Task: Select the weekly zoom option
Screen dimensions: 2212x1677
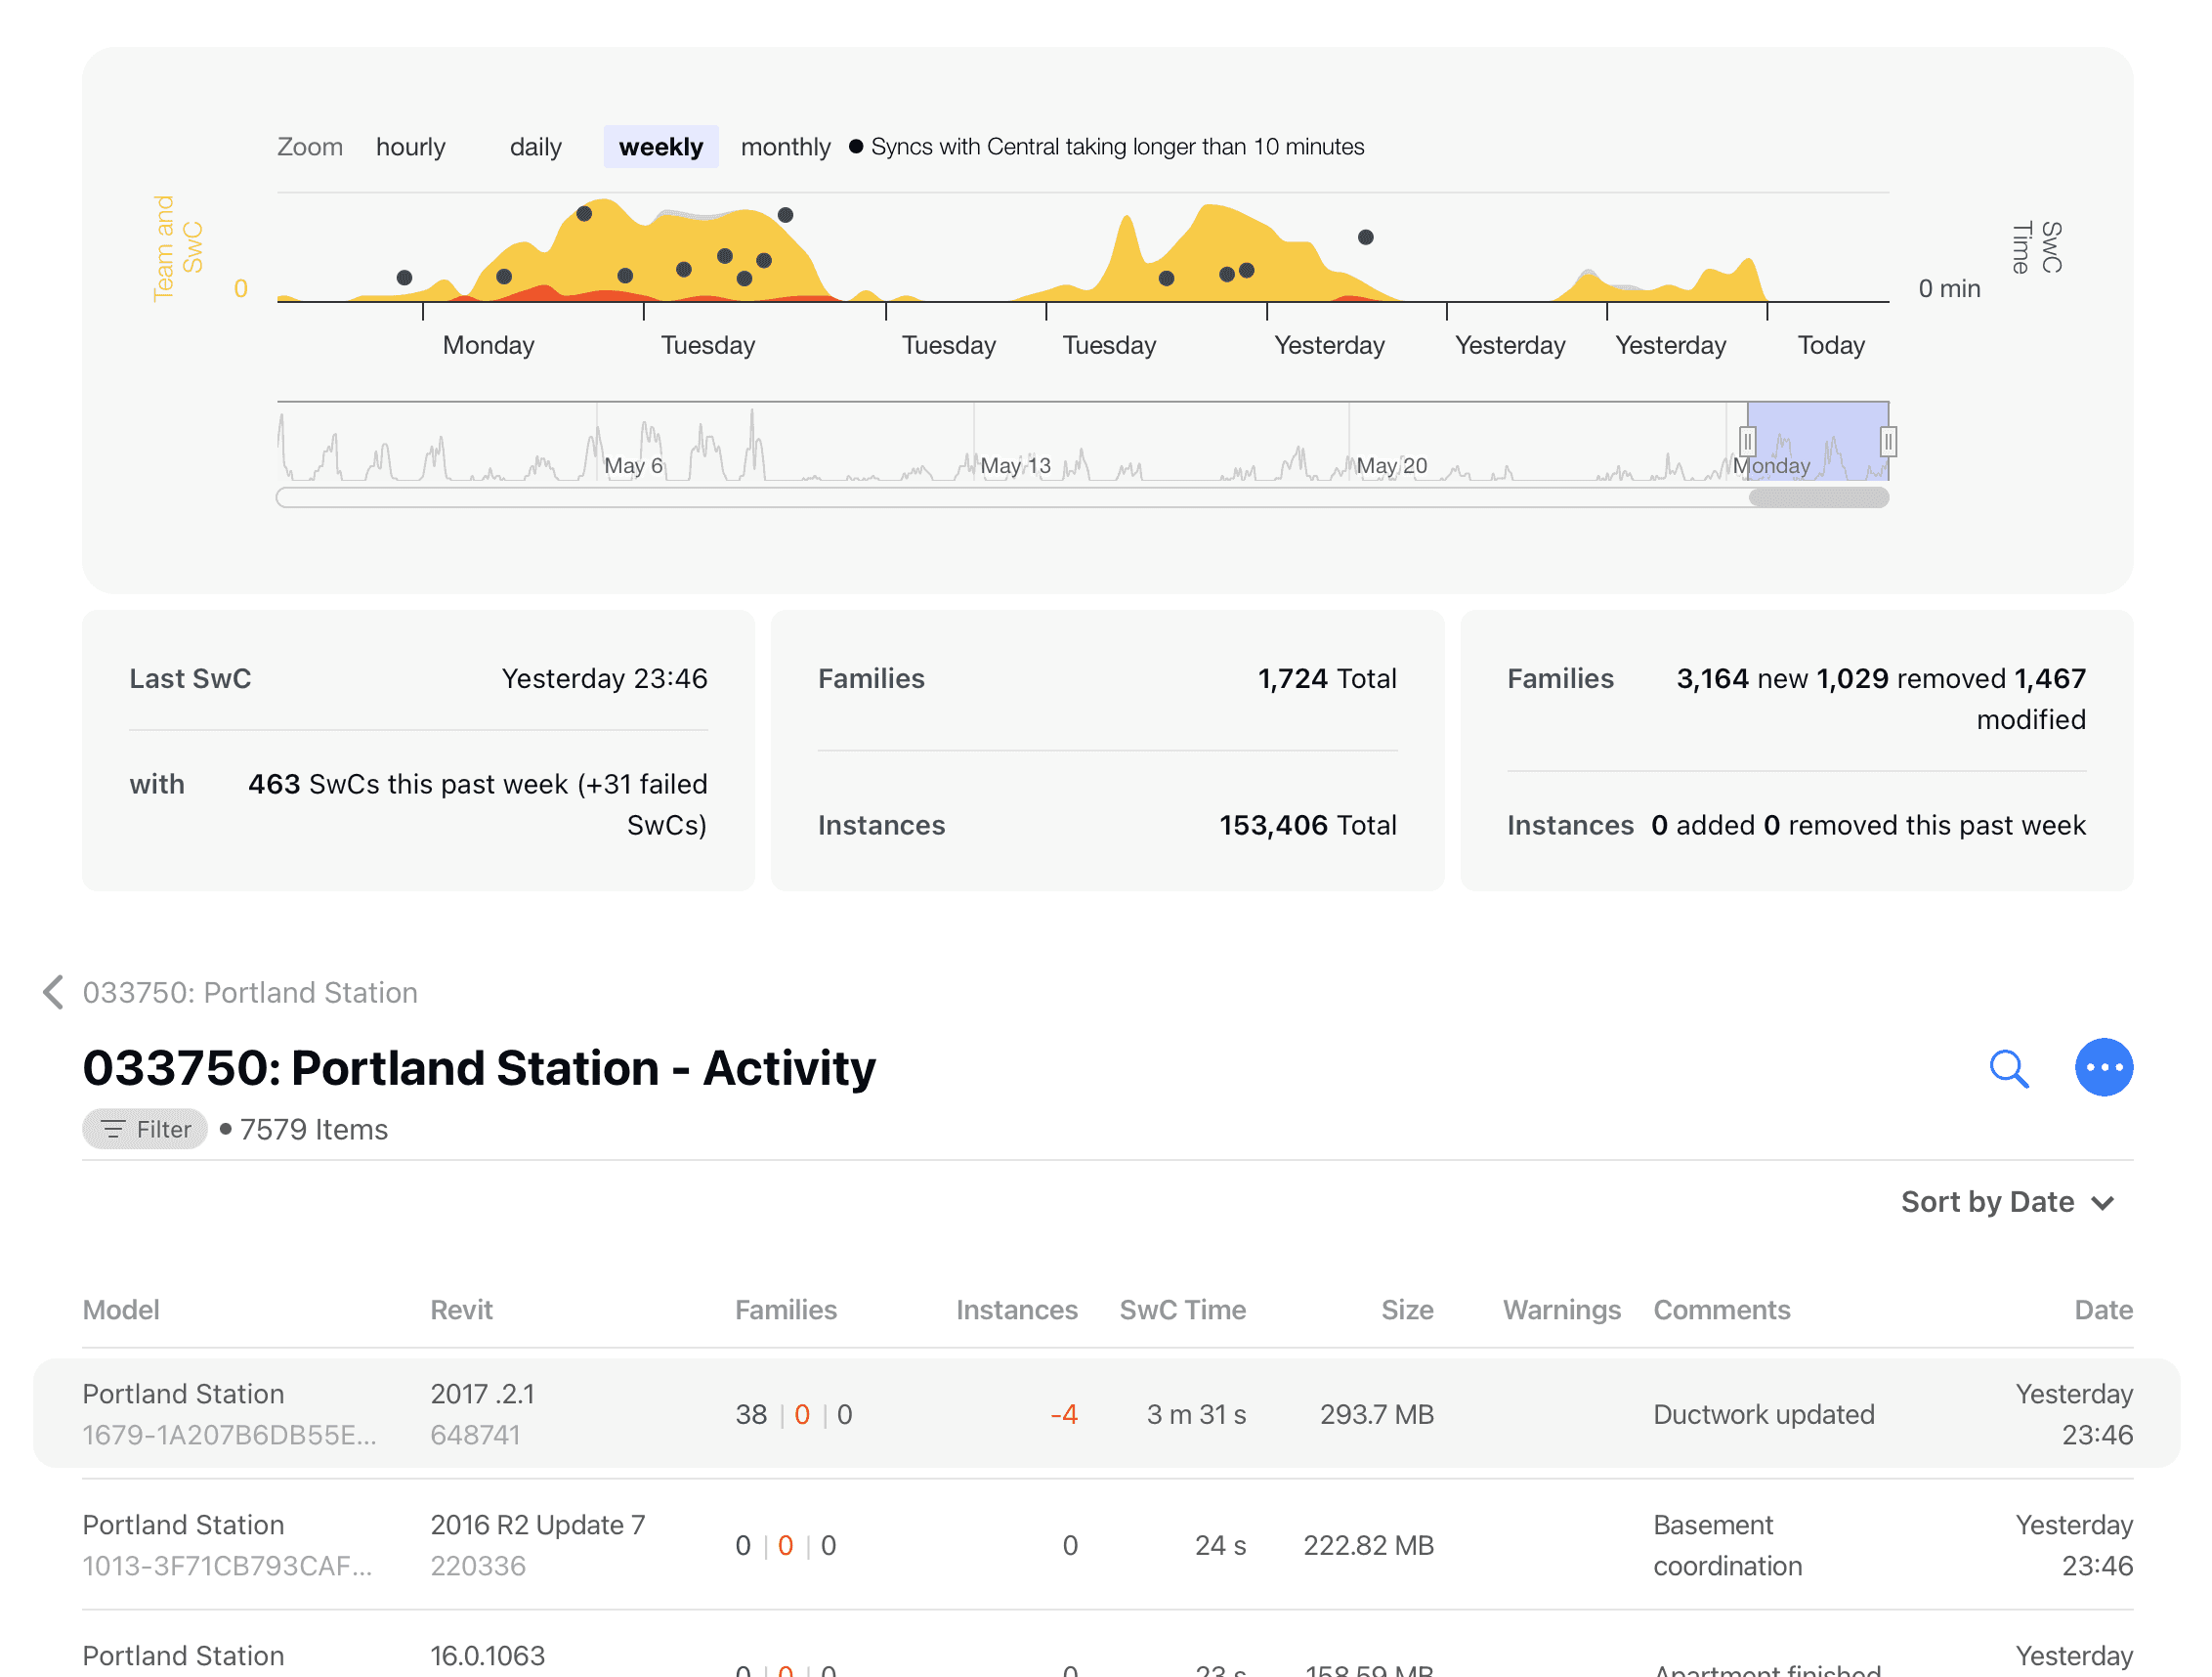Action: [660, 147]
